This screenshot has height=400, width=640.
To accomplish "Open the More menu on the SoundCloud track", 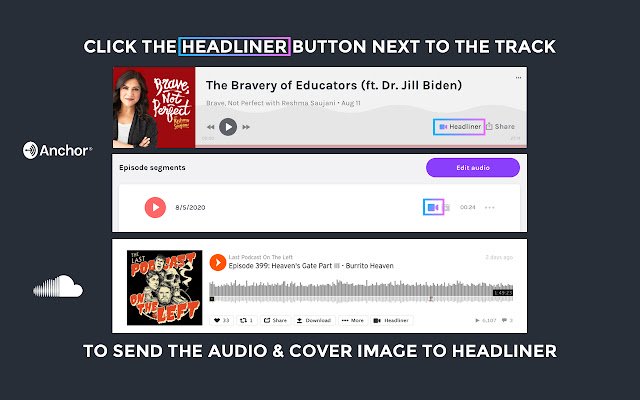I will pyautogui.click(x=353, y=320).
